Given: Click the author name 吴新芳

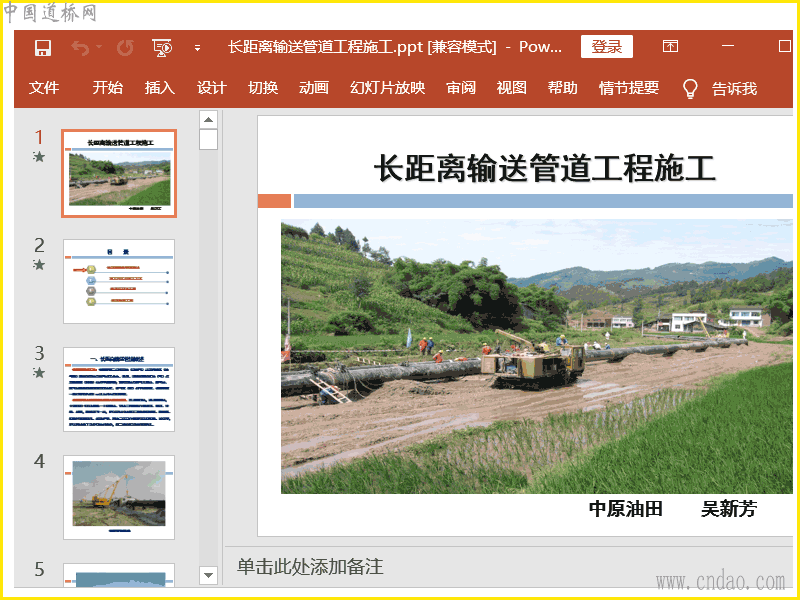Looking at the screenshot, I should tap(729, 509).
